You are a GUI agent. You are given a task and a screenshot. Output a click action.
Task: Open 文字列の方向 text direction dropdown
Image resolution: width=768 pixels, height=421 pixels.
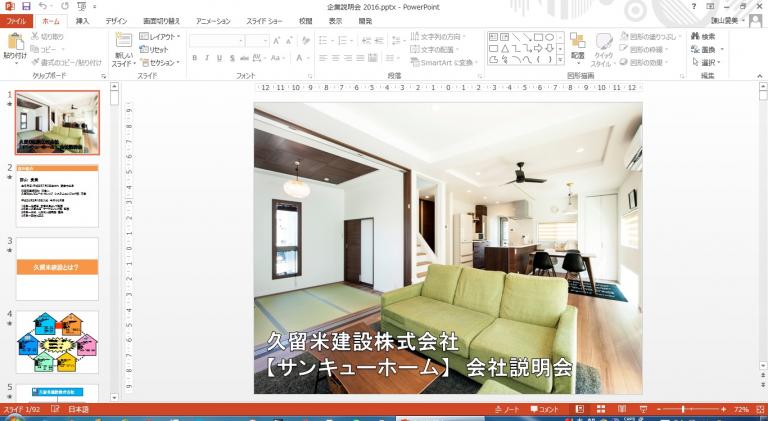click(437, 36)
